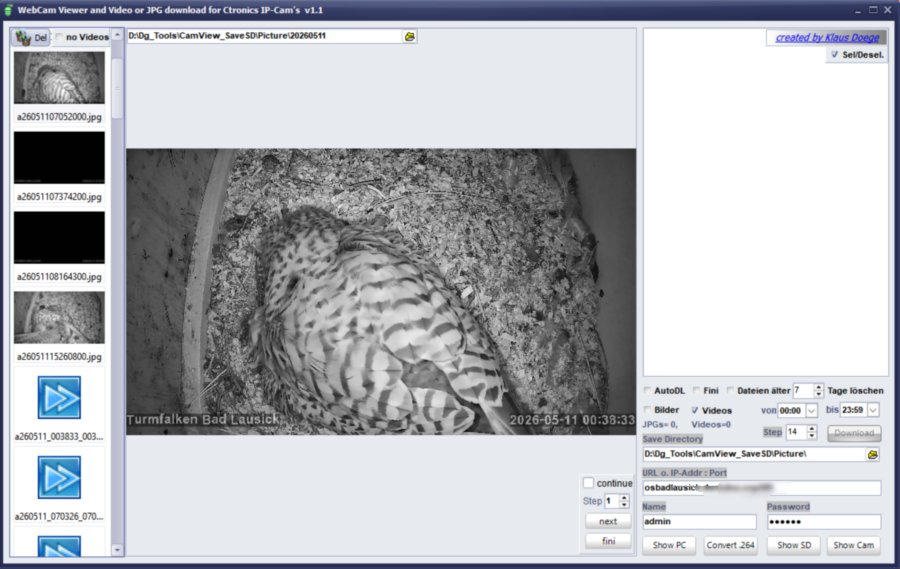This screenshot has height=569, width=900.
Task: Click the app icon in title bar
Action: pos(8,10)
